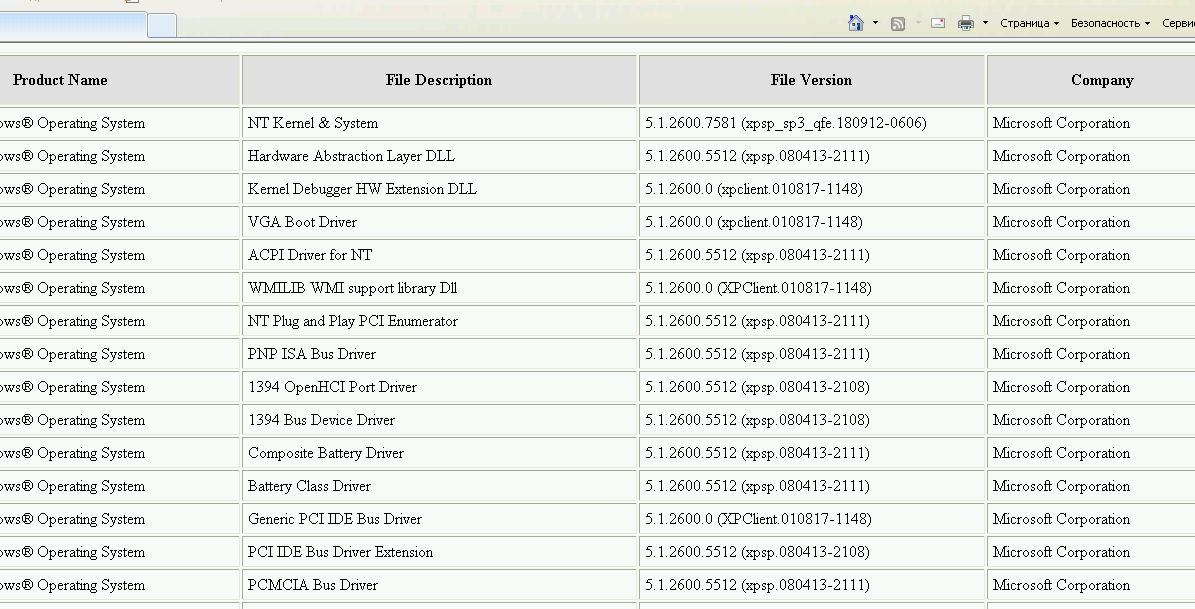1195x609 pixels.
Task: Click version 5.1.2600.7581 xpsp_sp3_qfe cell
Action: click(812, 123)
